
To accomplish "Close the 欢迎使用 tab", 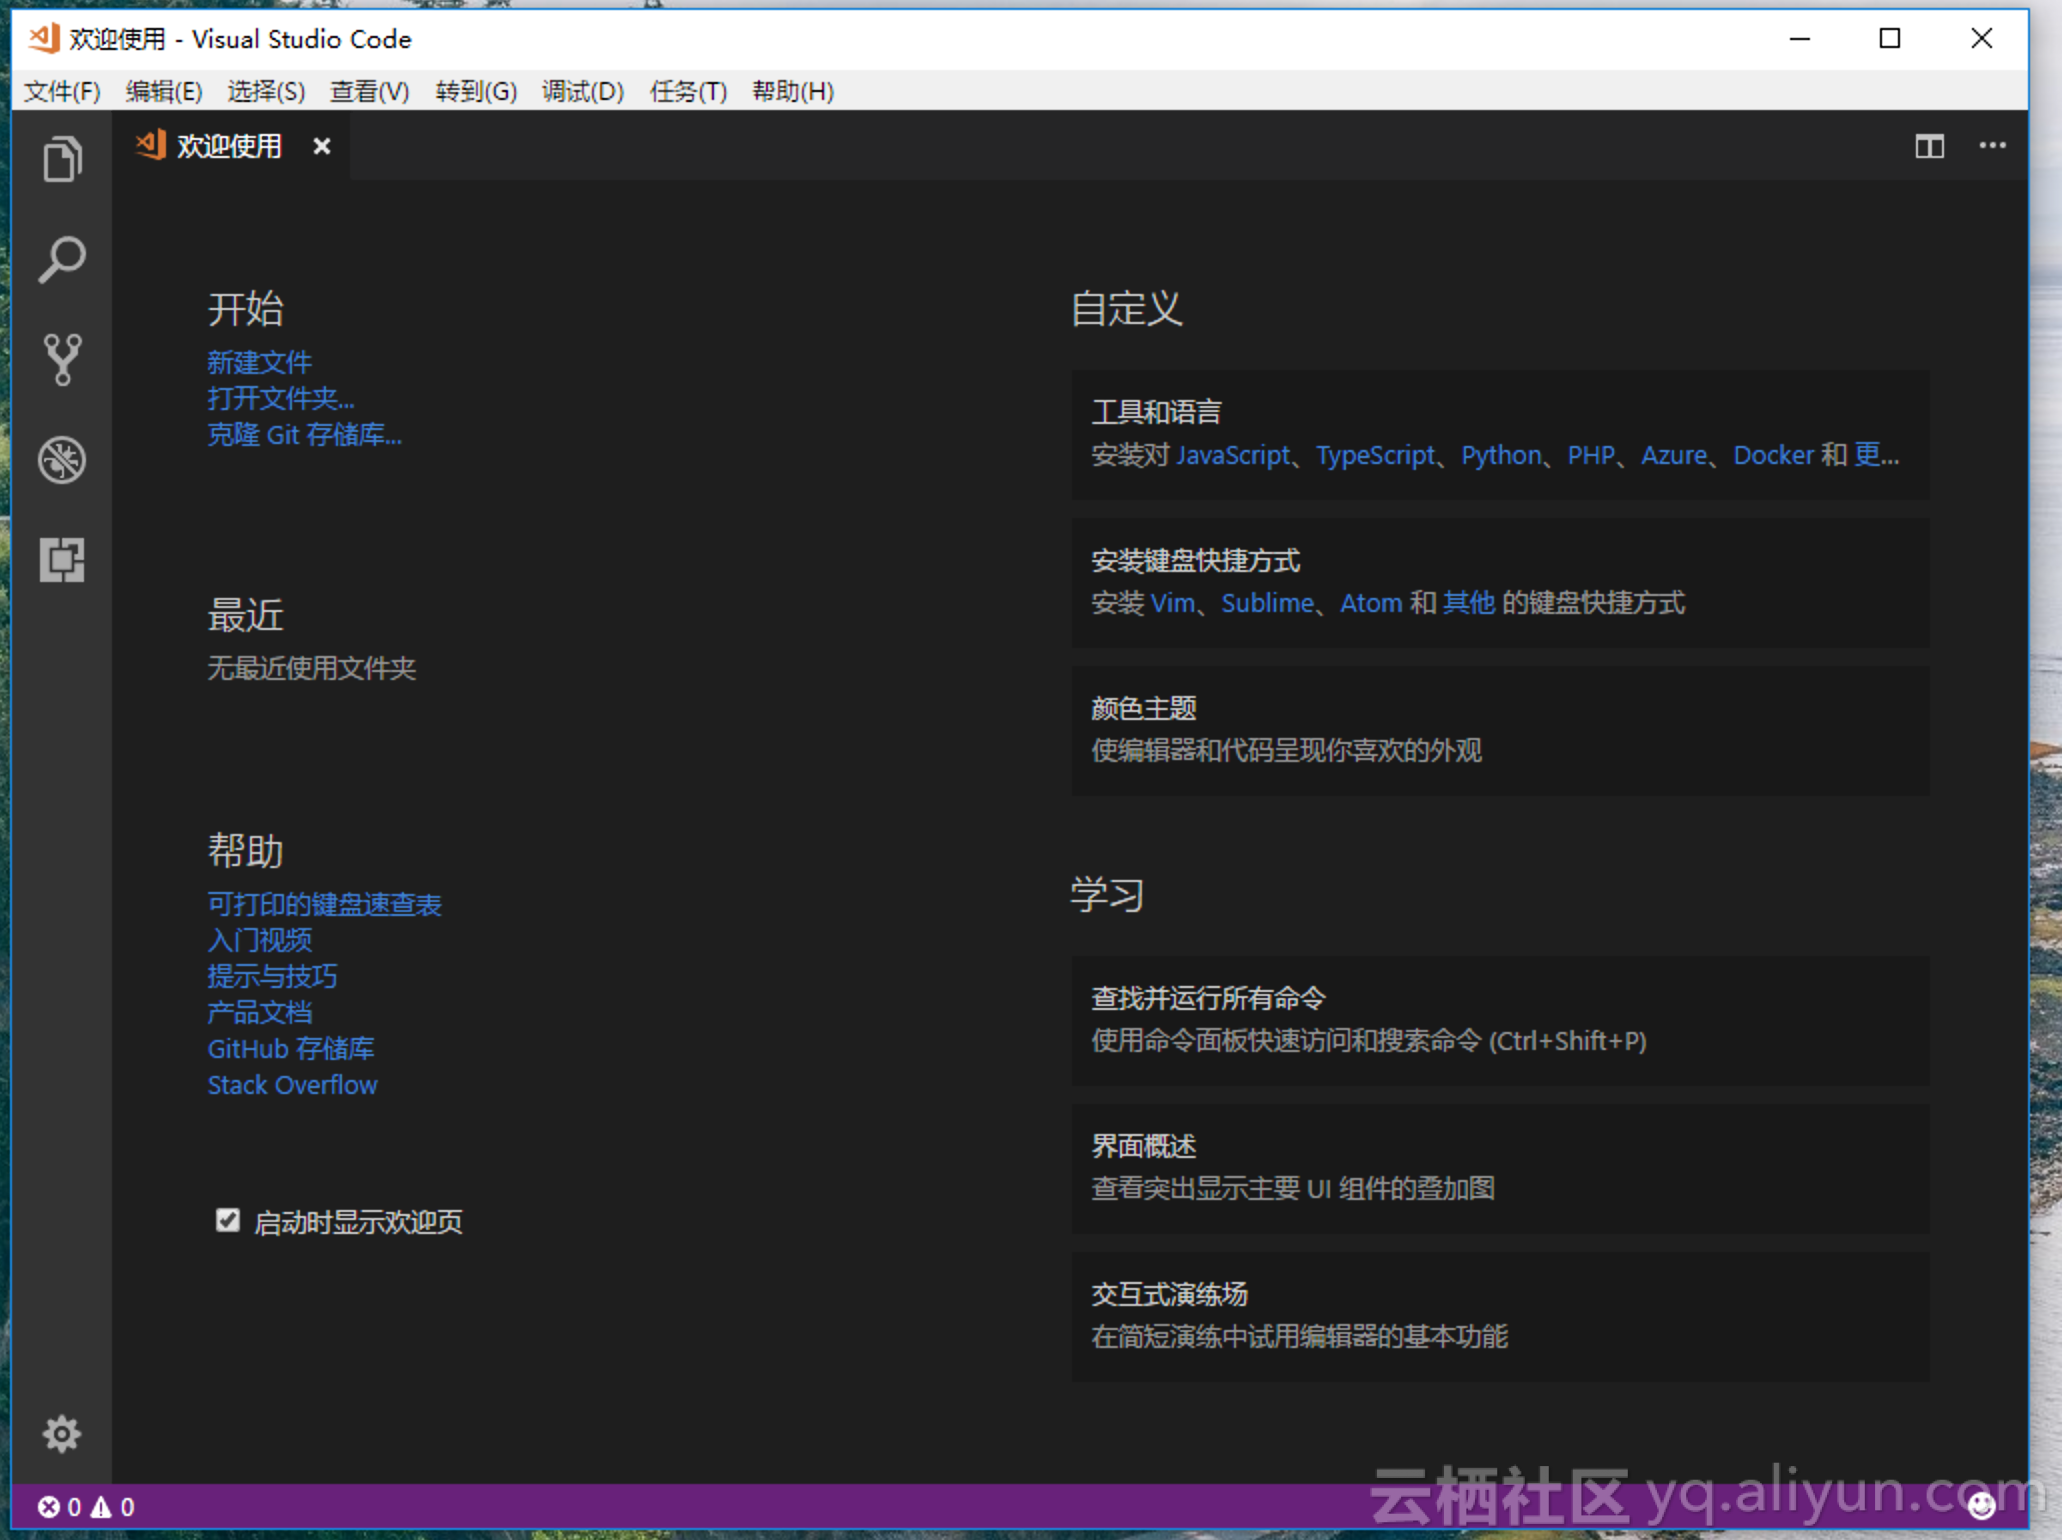I will 322,146.
